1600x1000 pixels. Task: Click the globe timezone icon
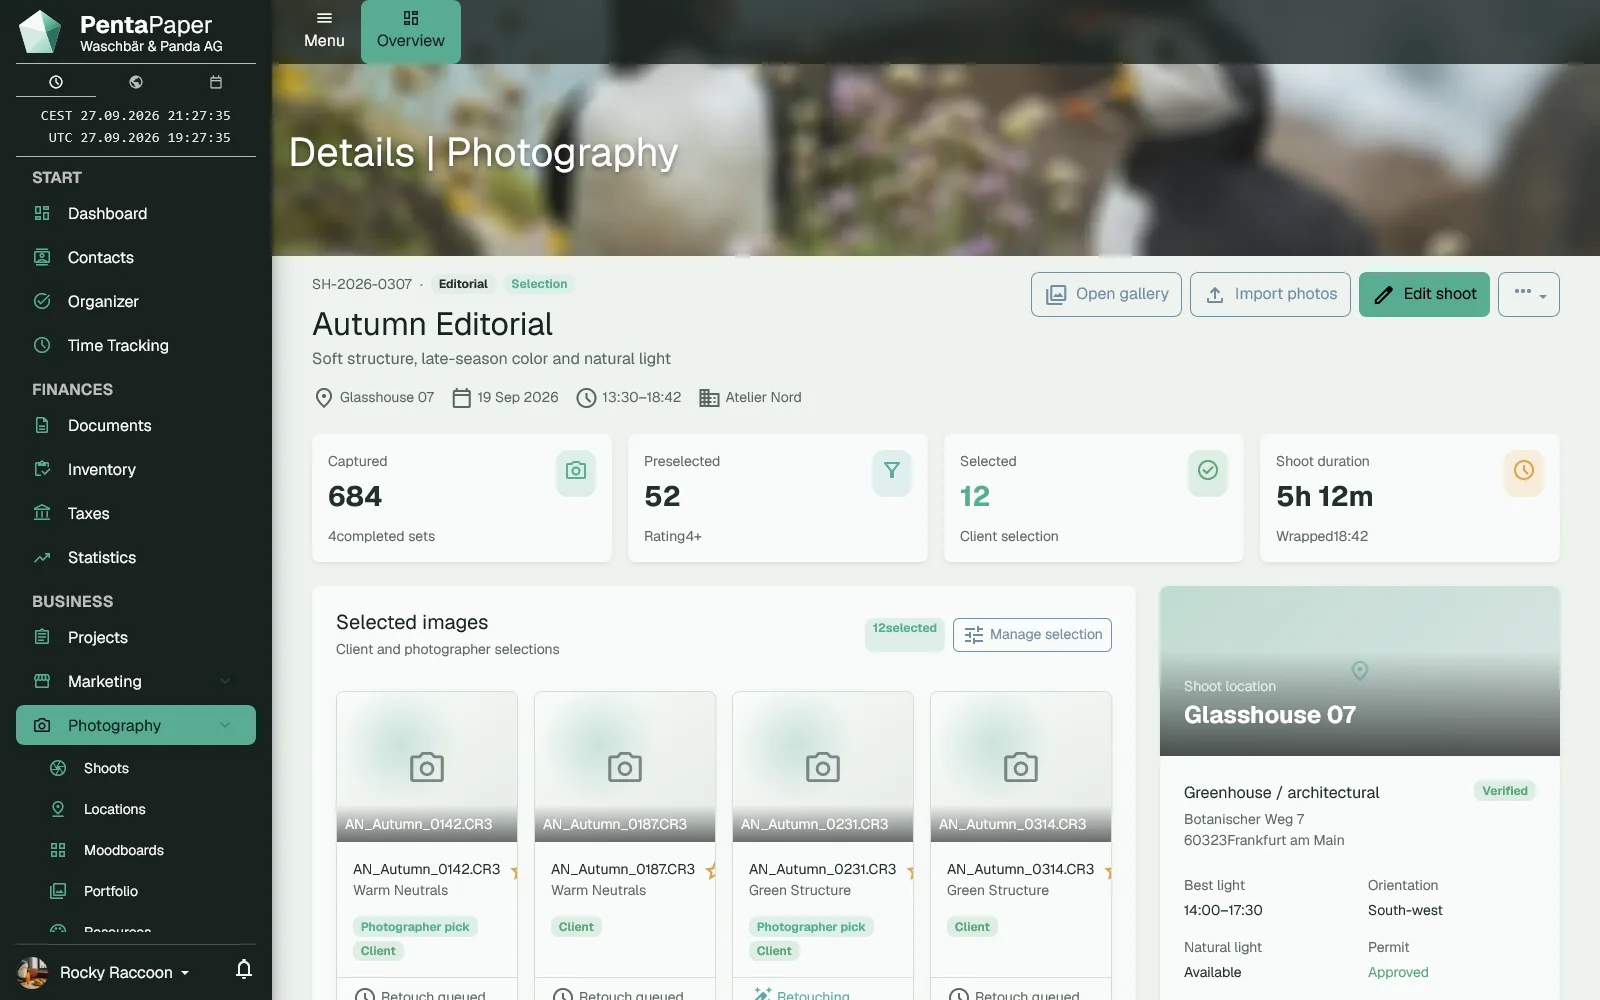click(x=136, y=82)
